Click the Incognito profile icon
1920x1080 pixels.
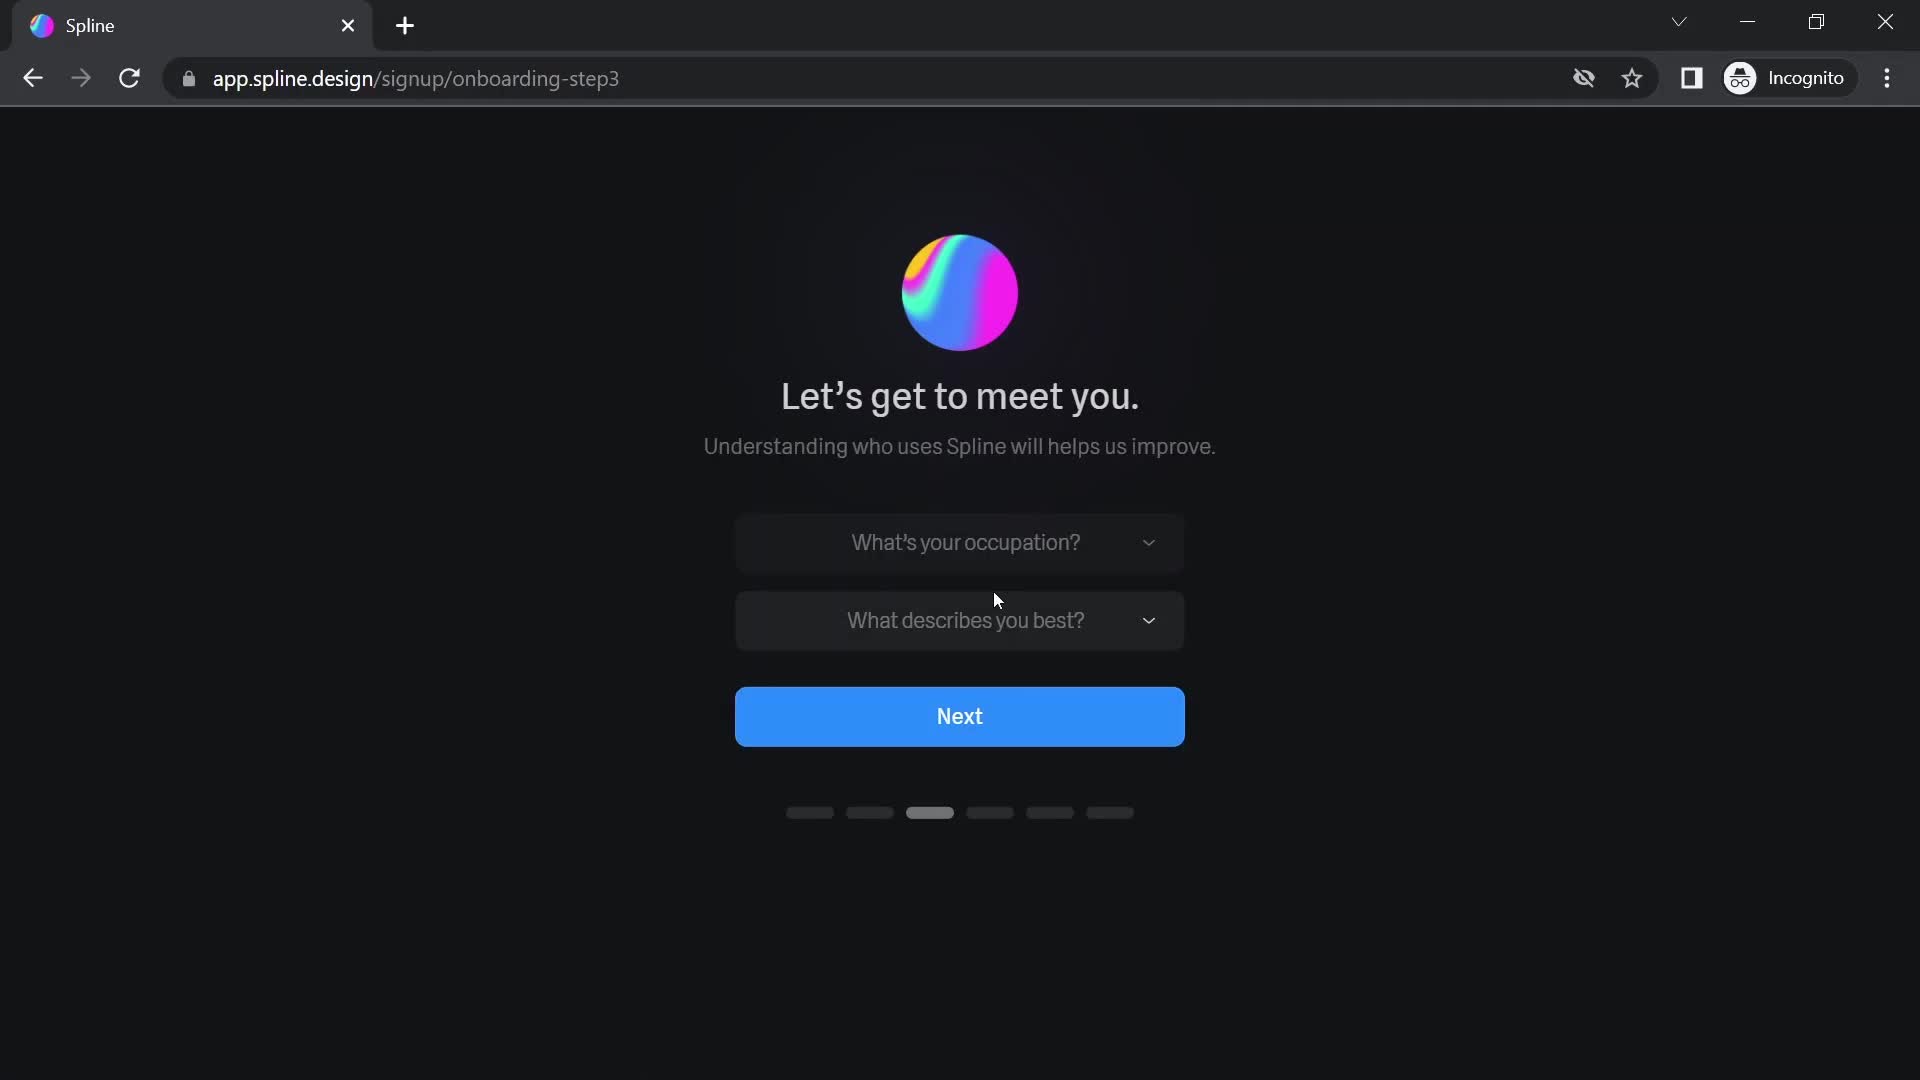pos(1741,78)
